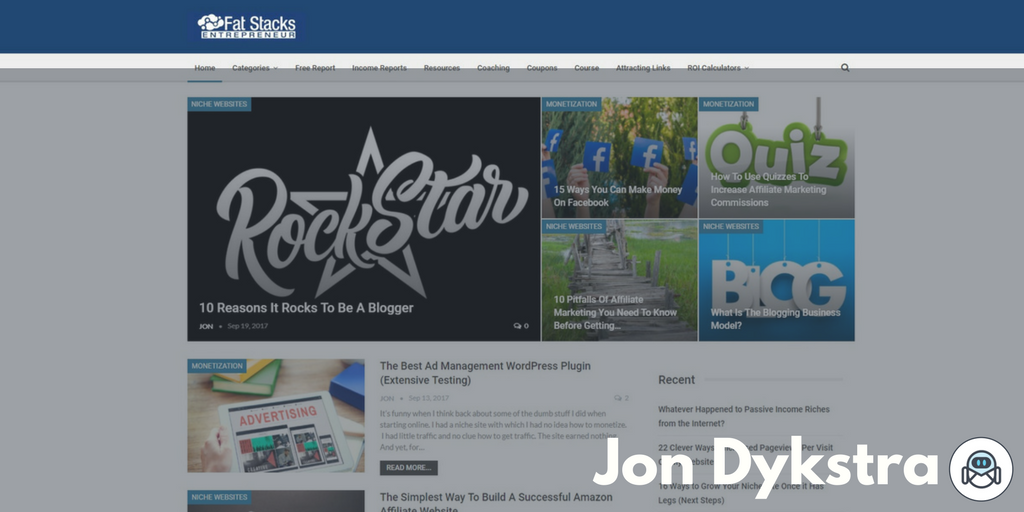1024x512 pixels.
Task: Click the Recent sidebar heading
Action: [677, 379]
